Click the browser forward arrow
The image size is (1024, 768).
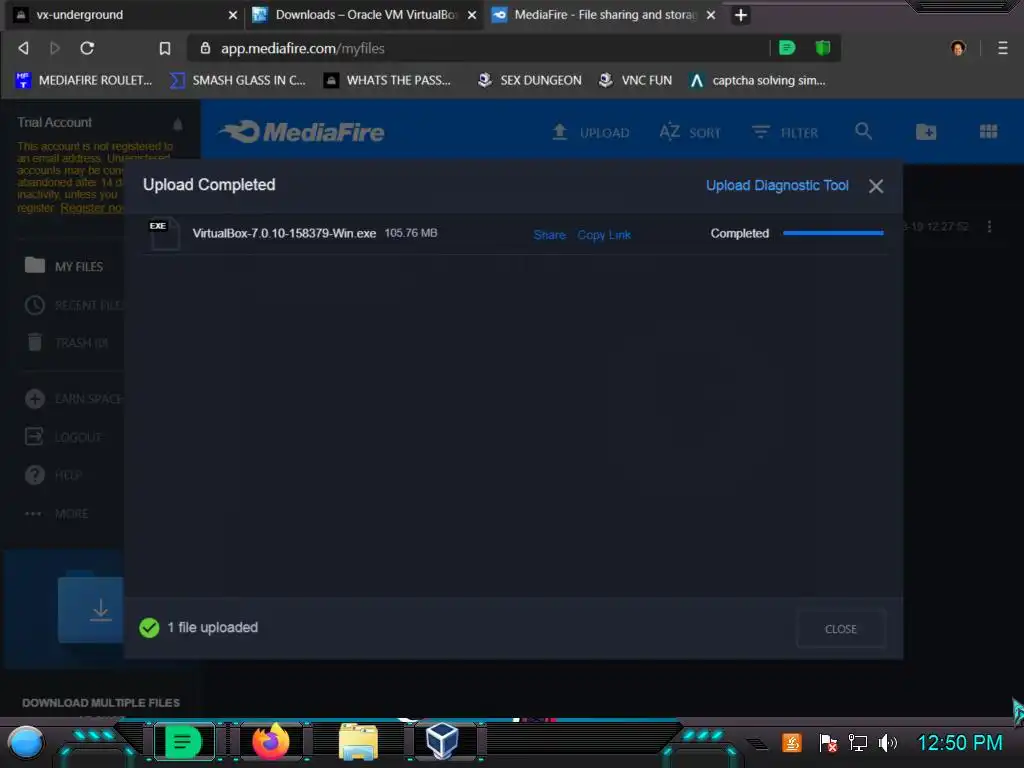coord(55,48)
